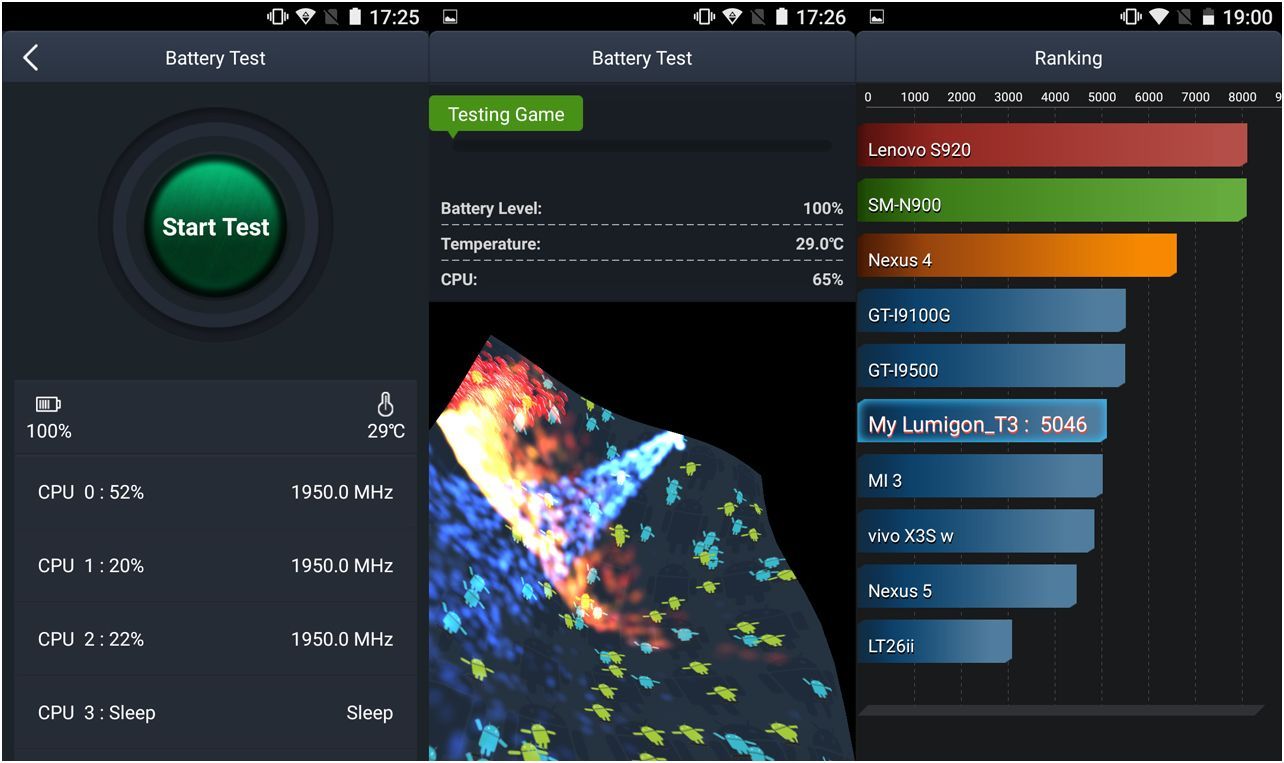Tap the thermometer icon above 29°C
Viewport: 1284px width, 763px height.
[x=385, y=404]
